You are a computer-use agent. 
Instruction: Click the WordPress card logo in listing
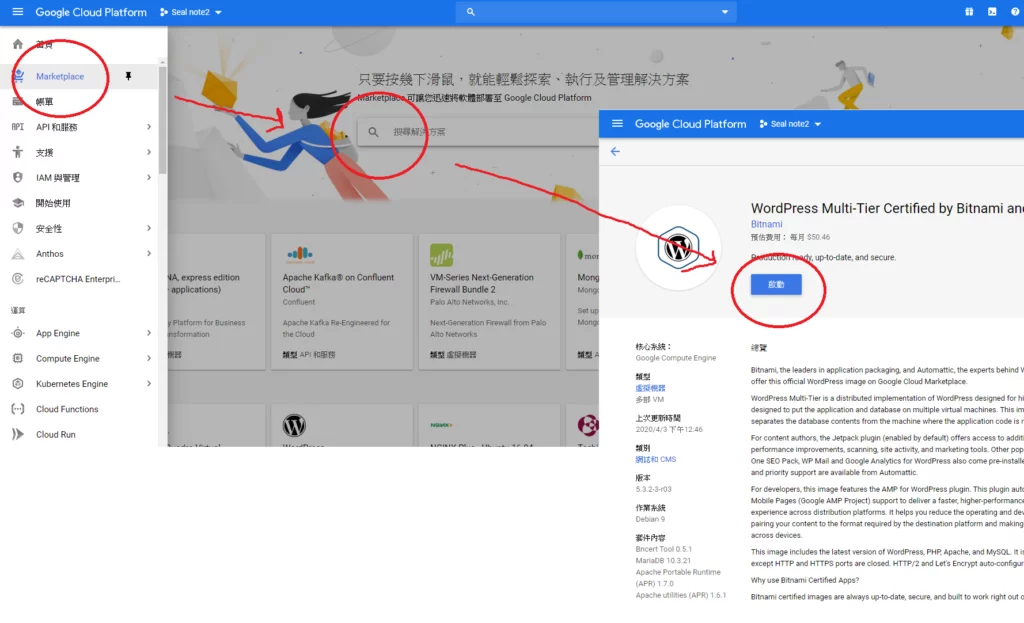click(x=294, y=425)
